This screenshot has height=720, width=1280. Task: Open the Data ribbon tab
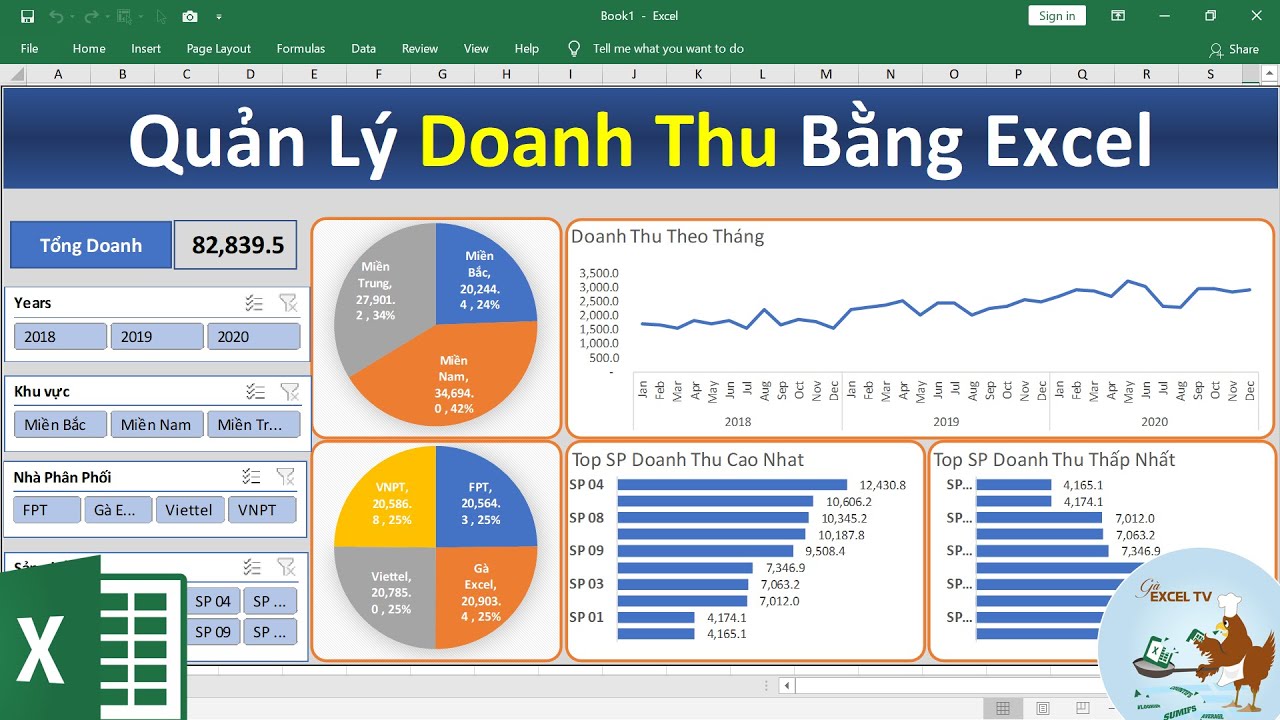click(x=364, y=49)
